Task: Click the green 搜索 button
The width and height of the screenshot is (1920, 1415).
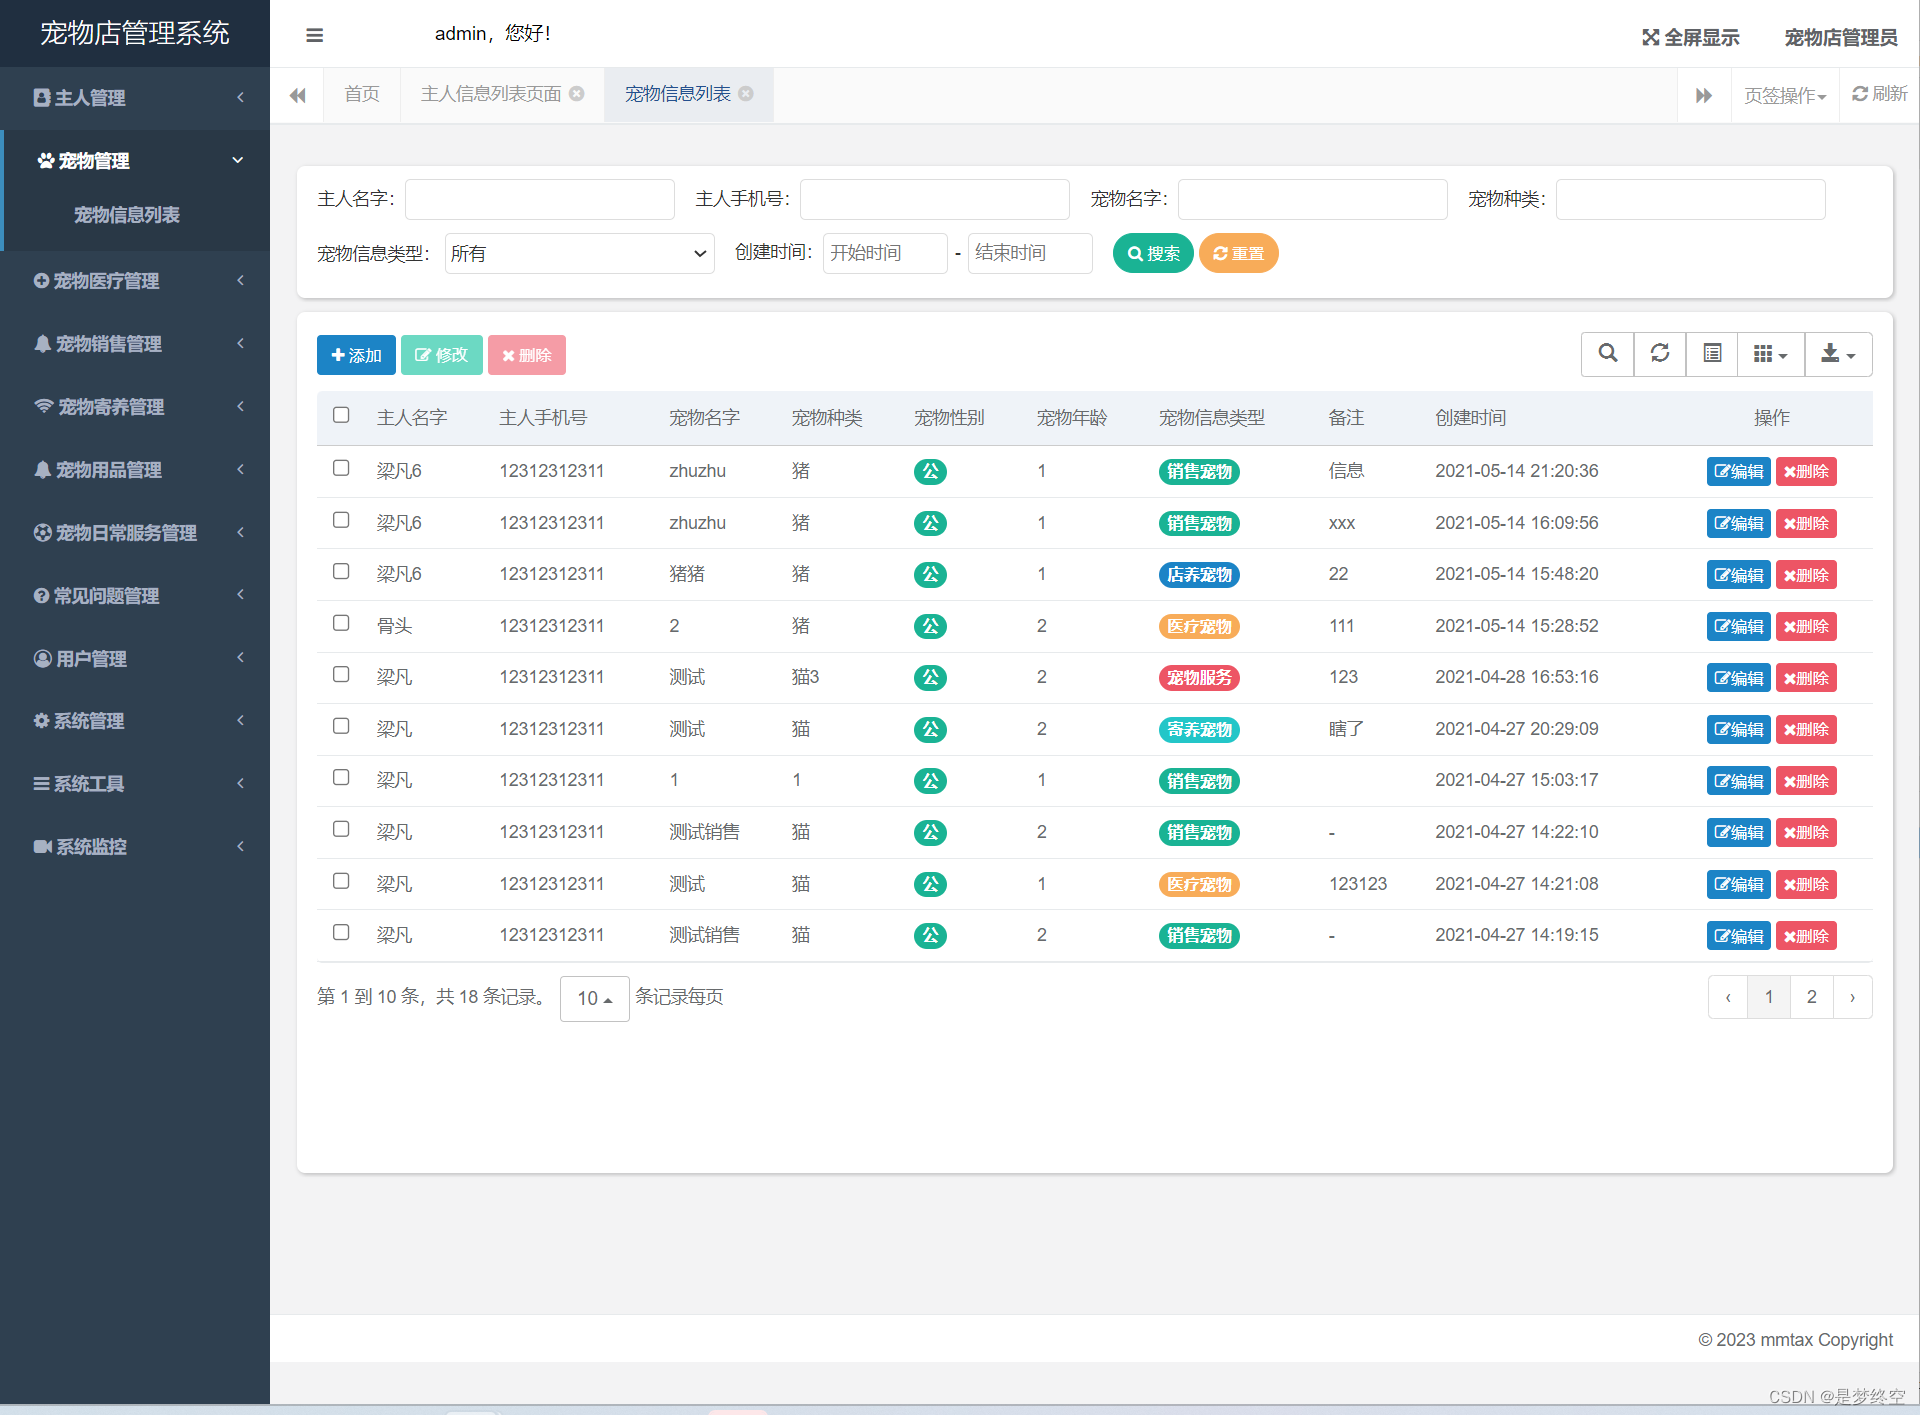Action: tap(1153, 253)
